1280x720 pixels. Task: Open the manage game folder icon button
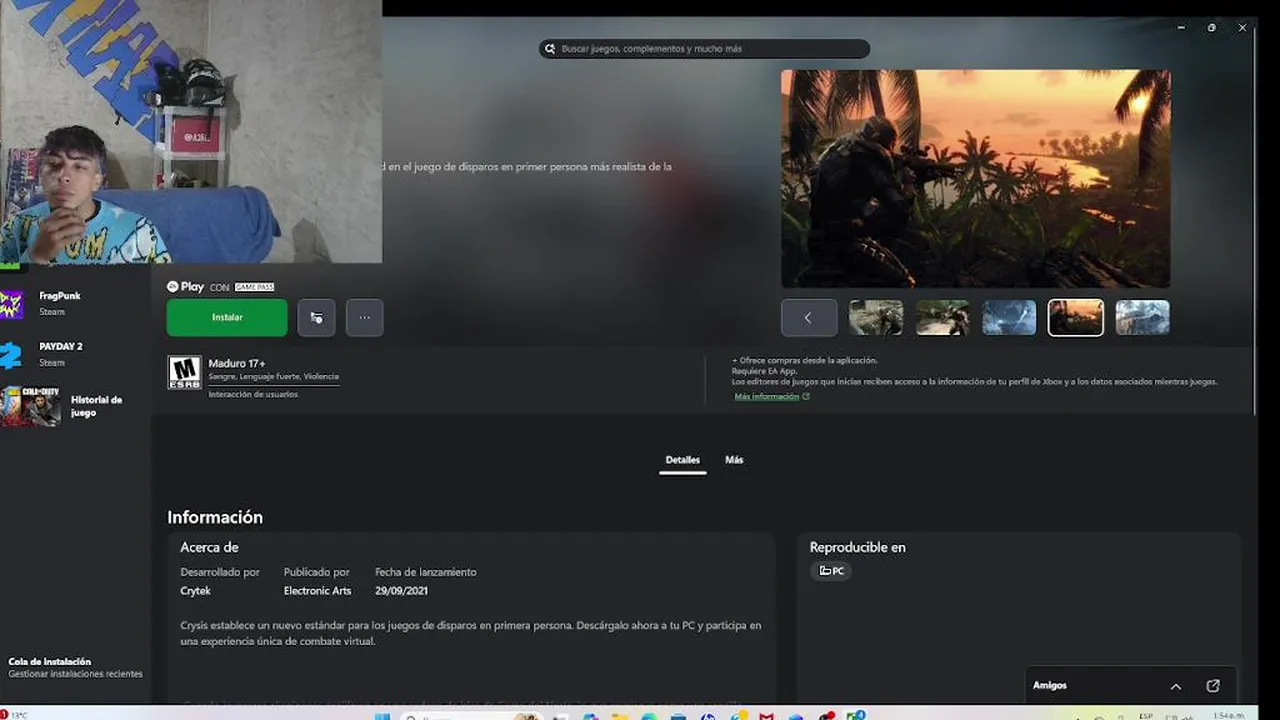tap(316, 317)
